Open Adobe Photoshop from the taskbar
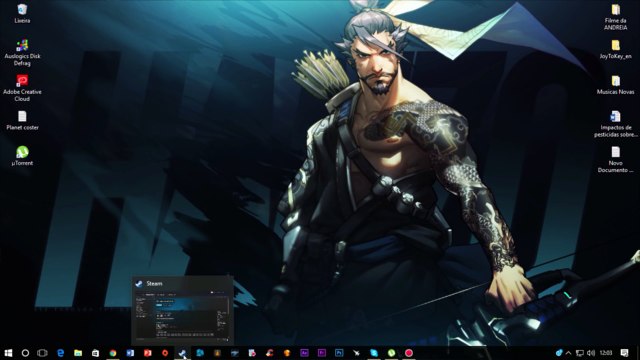 [339, 353]
